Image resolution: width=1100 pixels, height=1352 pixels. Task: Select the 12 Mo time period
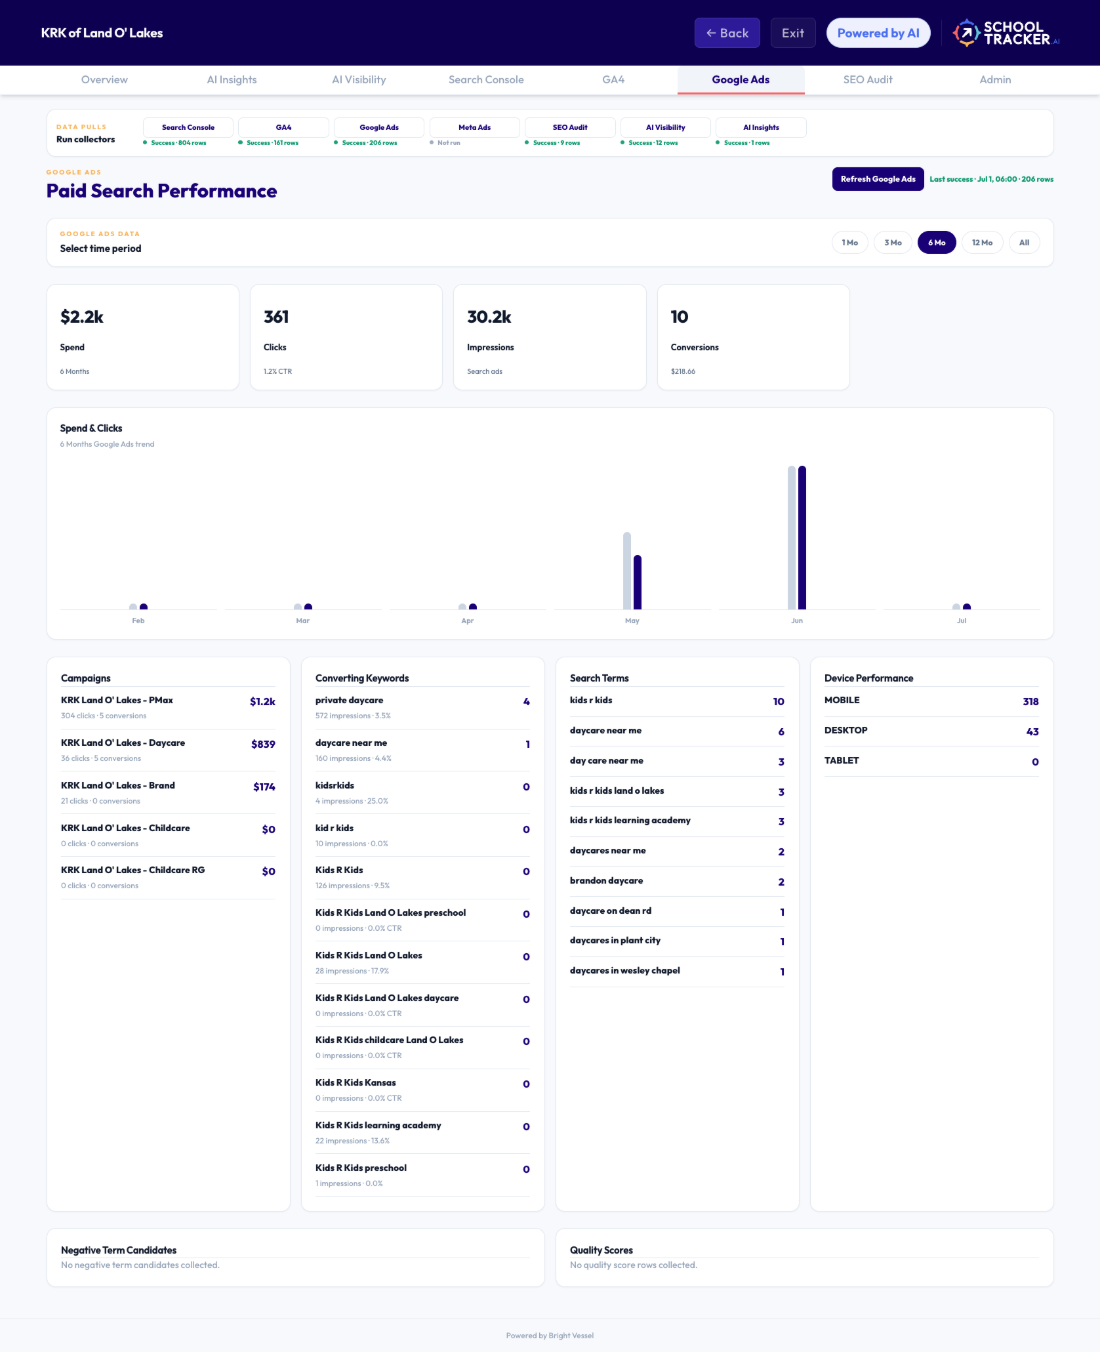[982, 243]
